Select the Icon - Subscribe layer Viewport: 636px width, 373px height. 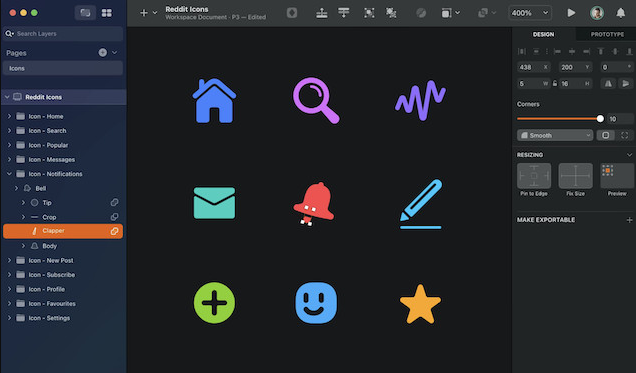pos(64,274)
